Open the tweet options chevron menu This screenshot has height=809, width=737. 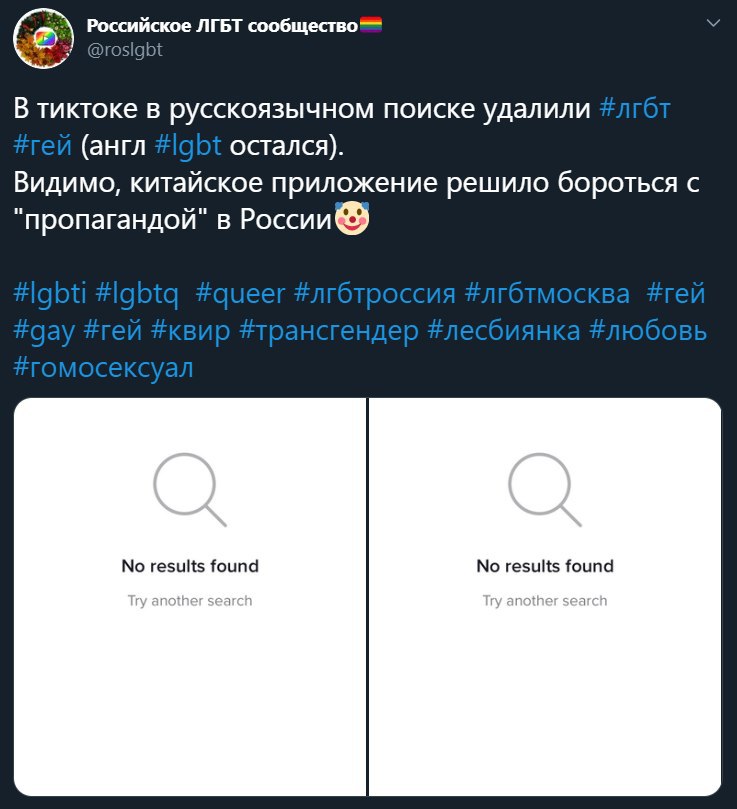[713, 23]
